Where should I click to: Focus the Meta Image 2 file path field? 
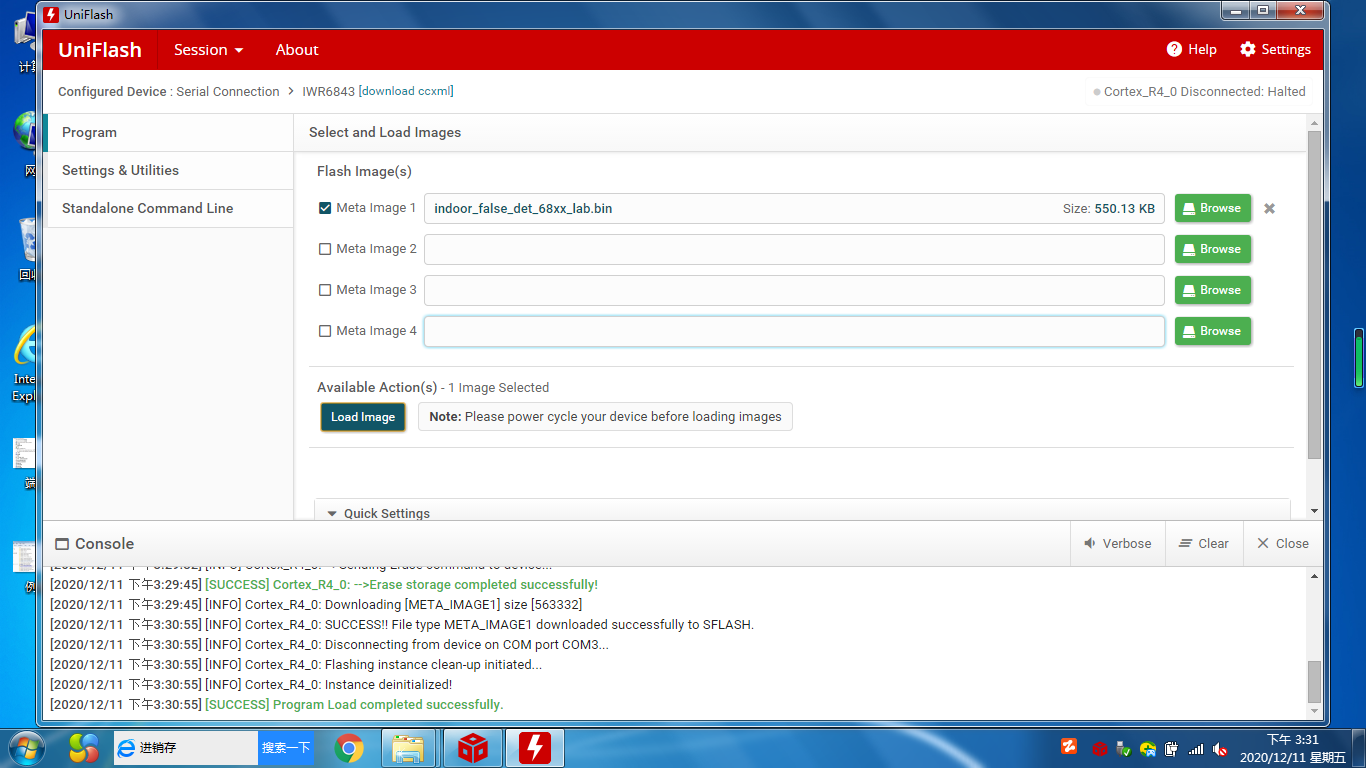pos(794,249)
